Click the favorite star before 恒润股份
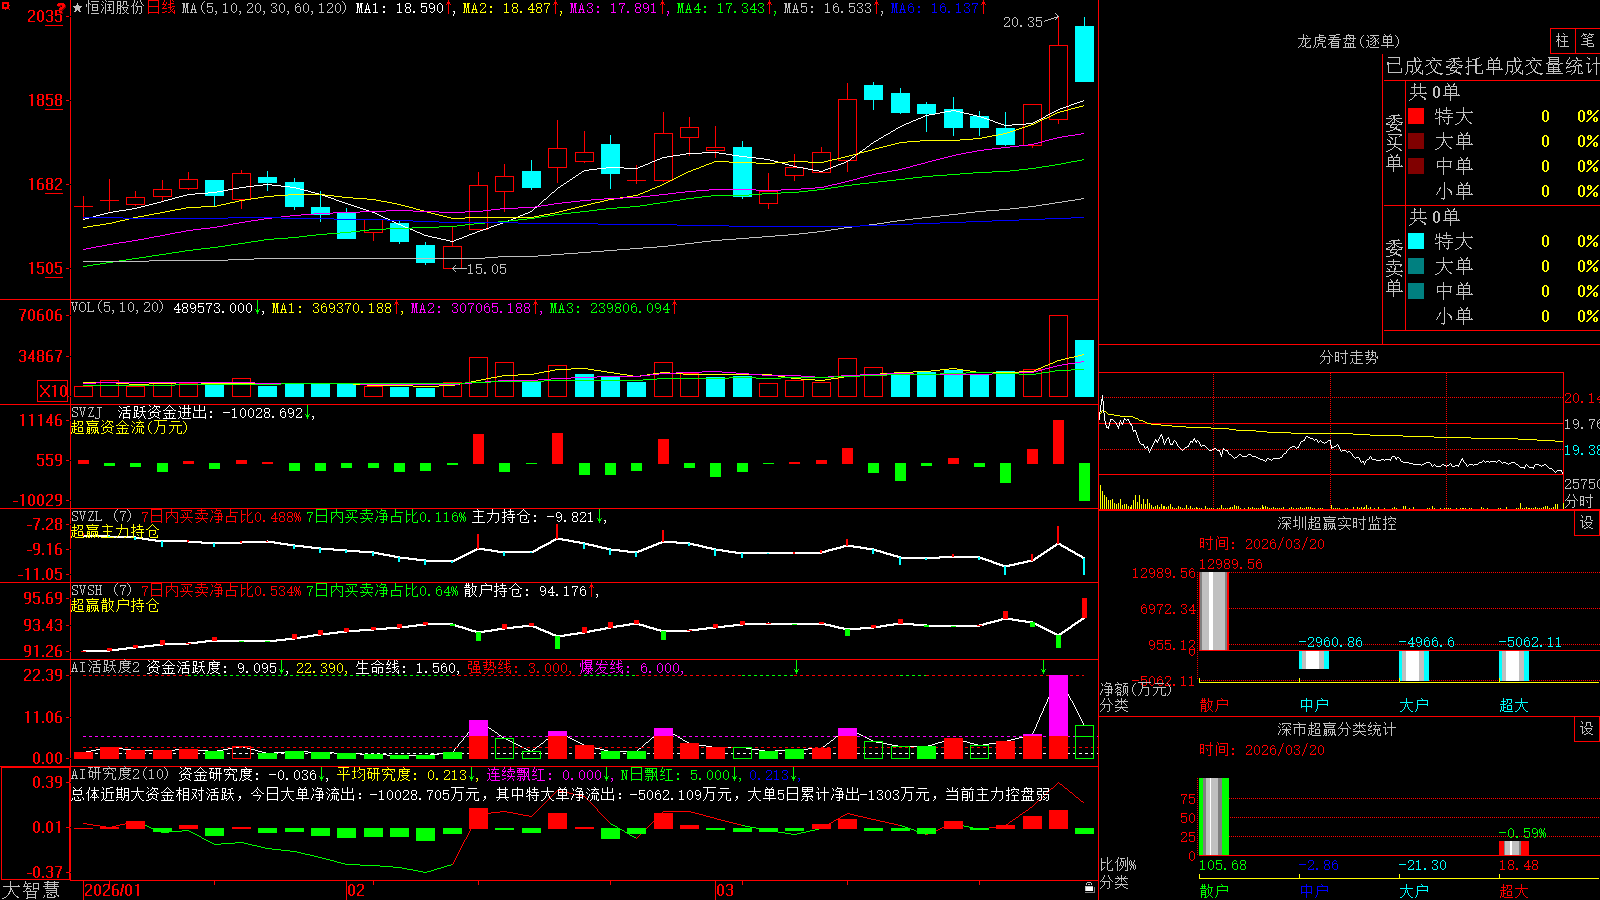The image size is (1600, 900). pos(77,8)
